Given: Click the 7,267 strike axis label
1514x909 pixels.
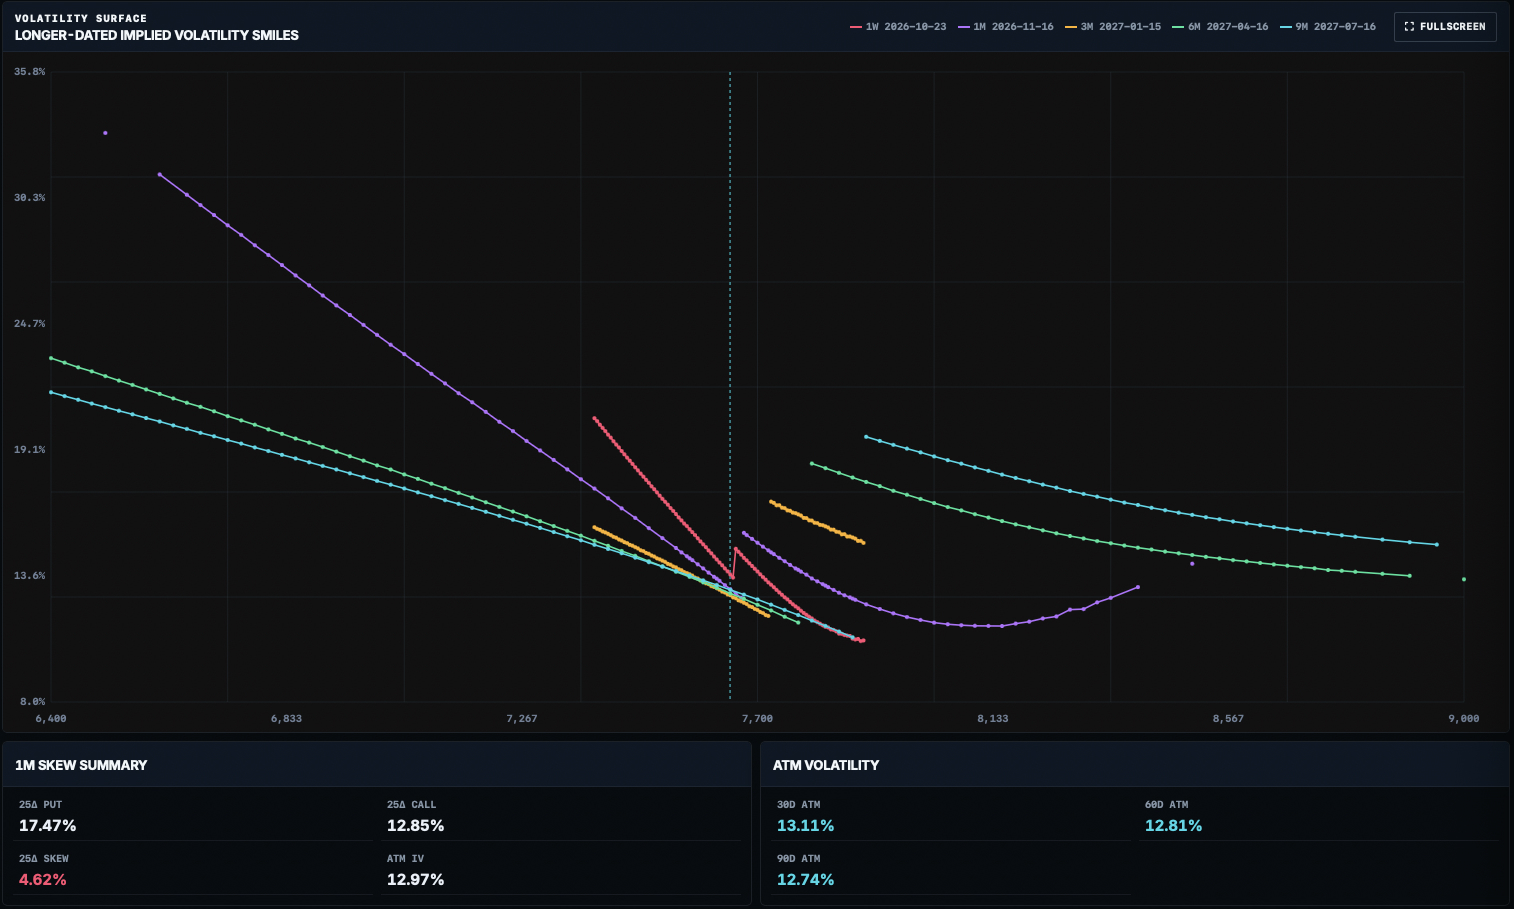Looking at the screenshot, I should coord(522,719).
